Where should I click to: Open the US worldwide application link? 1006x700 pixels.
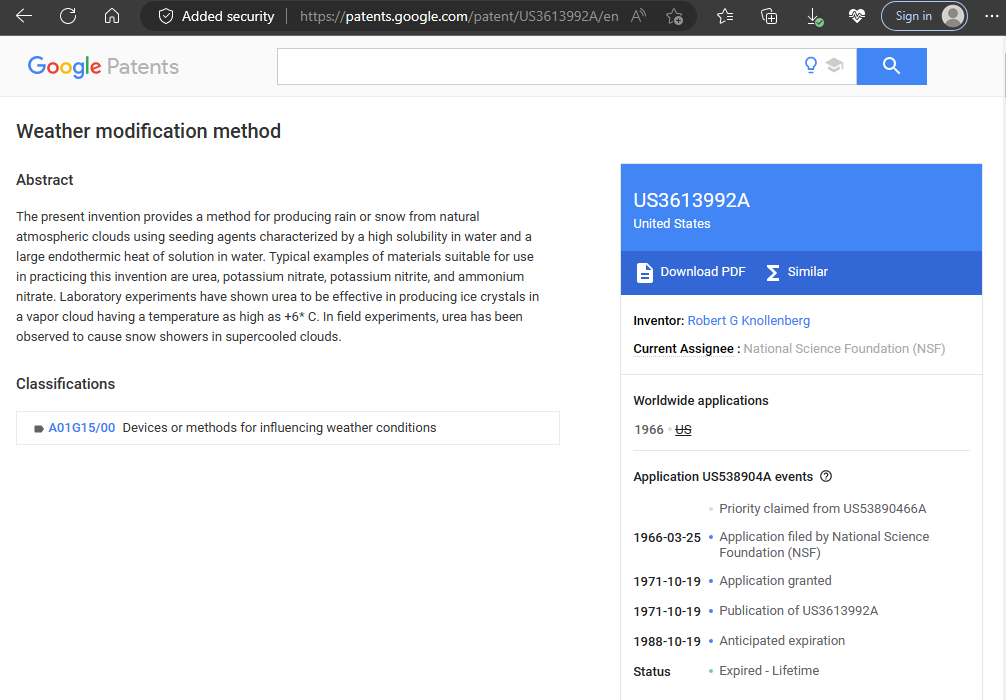click(x=683, y=430)
